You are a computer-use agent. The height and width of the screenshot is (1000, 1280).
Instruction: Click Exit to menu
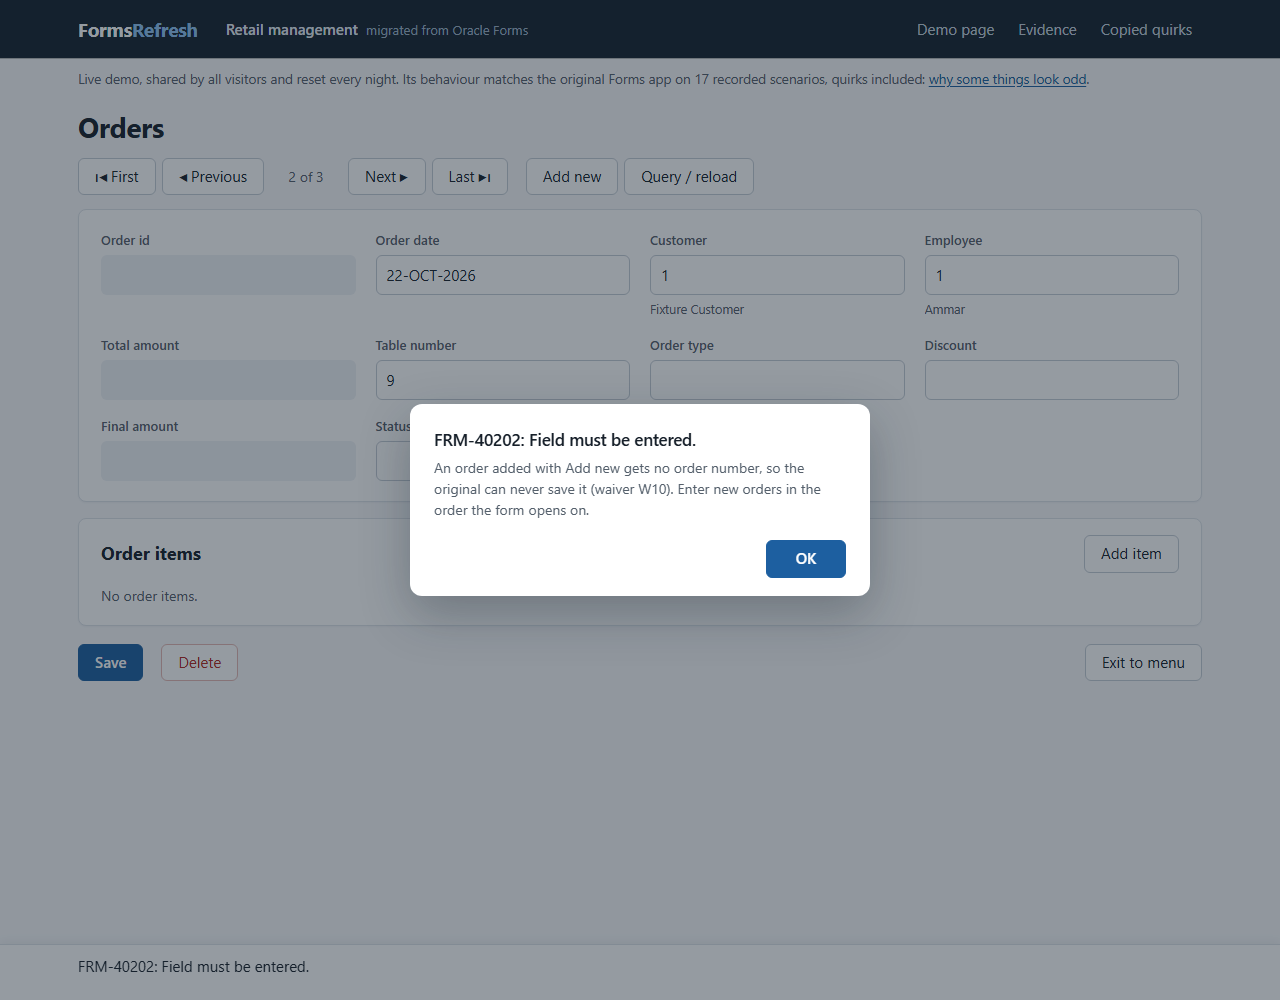pos(1143,663)
